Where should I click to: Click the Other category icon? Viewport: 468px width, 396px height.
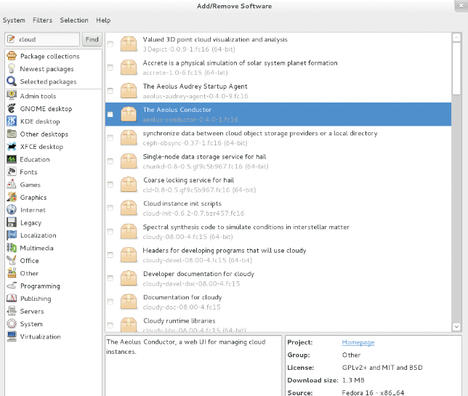pos(12,273)
